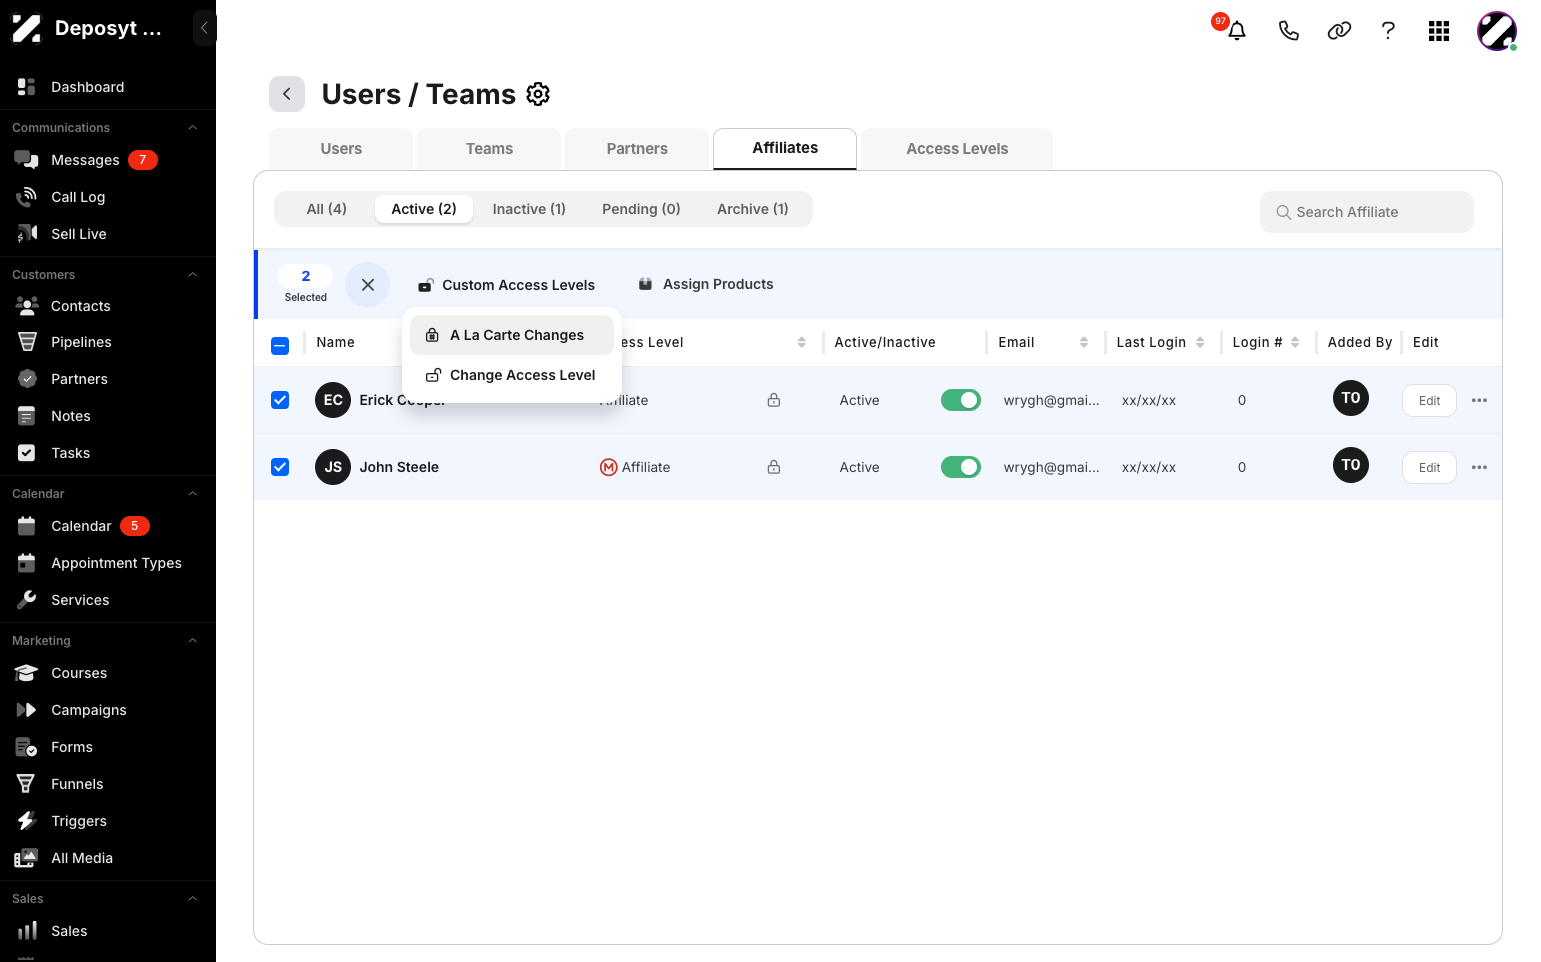Open the apps grid icon

(1439, 31)
